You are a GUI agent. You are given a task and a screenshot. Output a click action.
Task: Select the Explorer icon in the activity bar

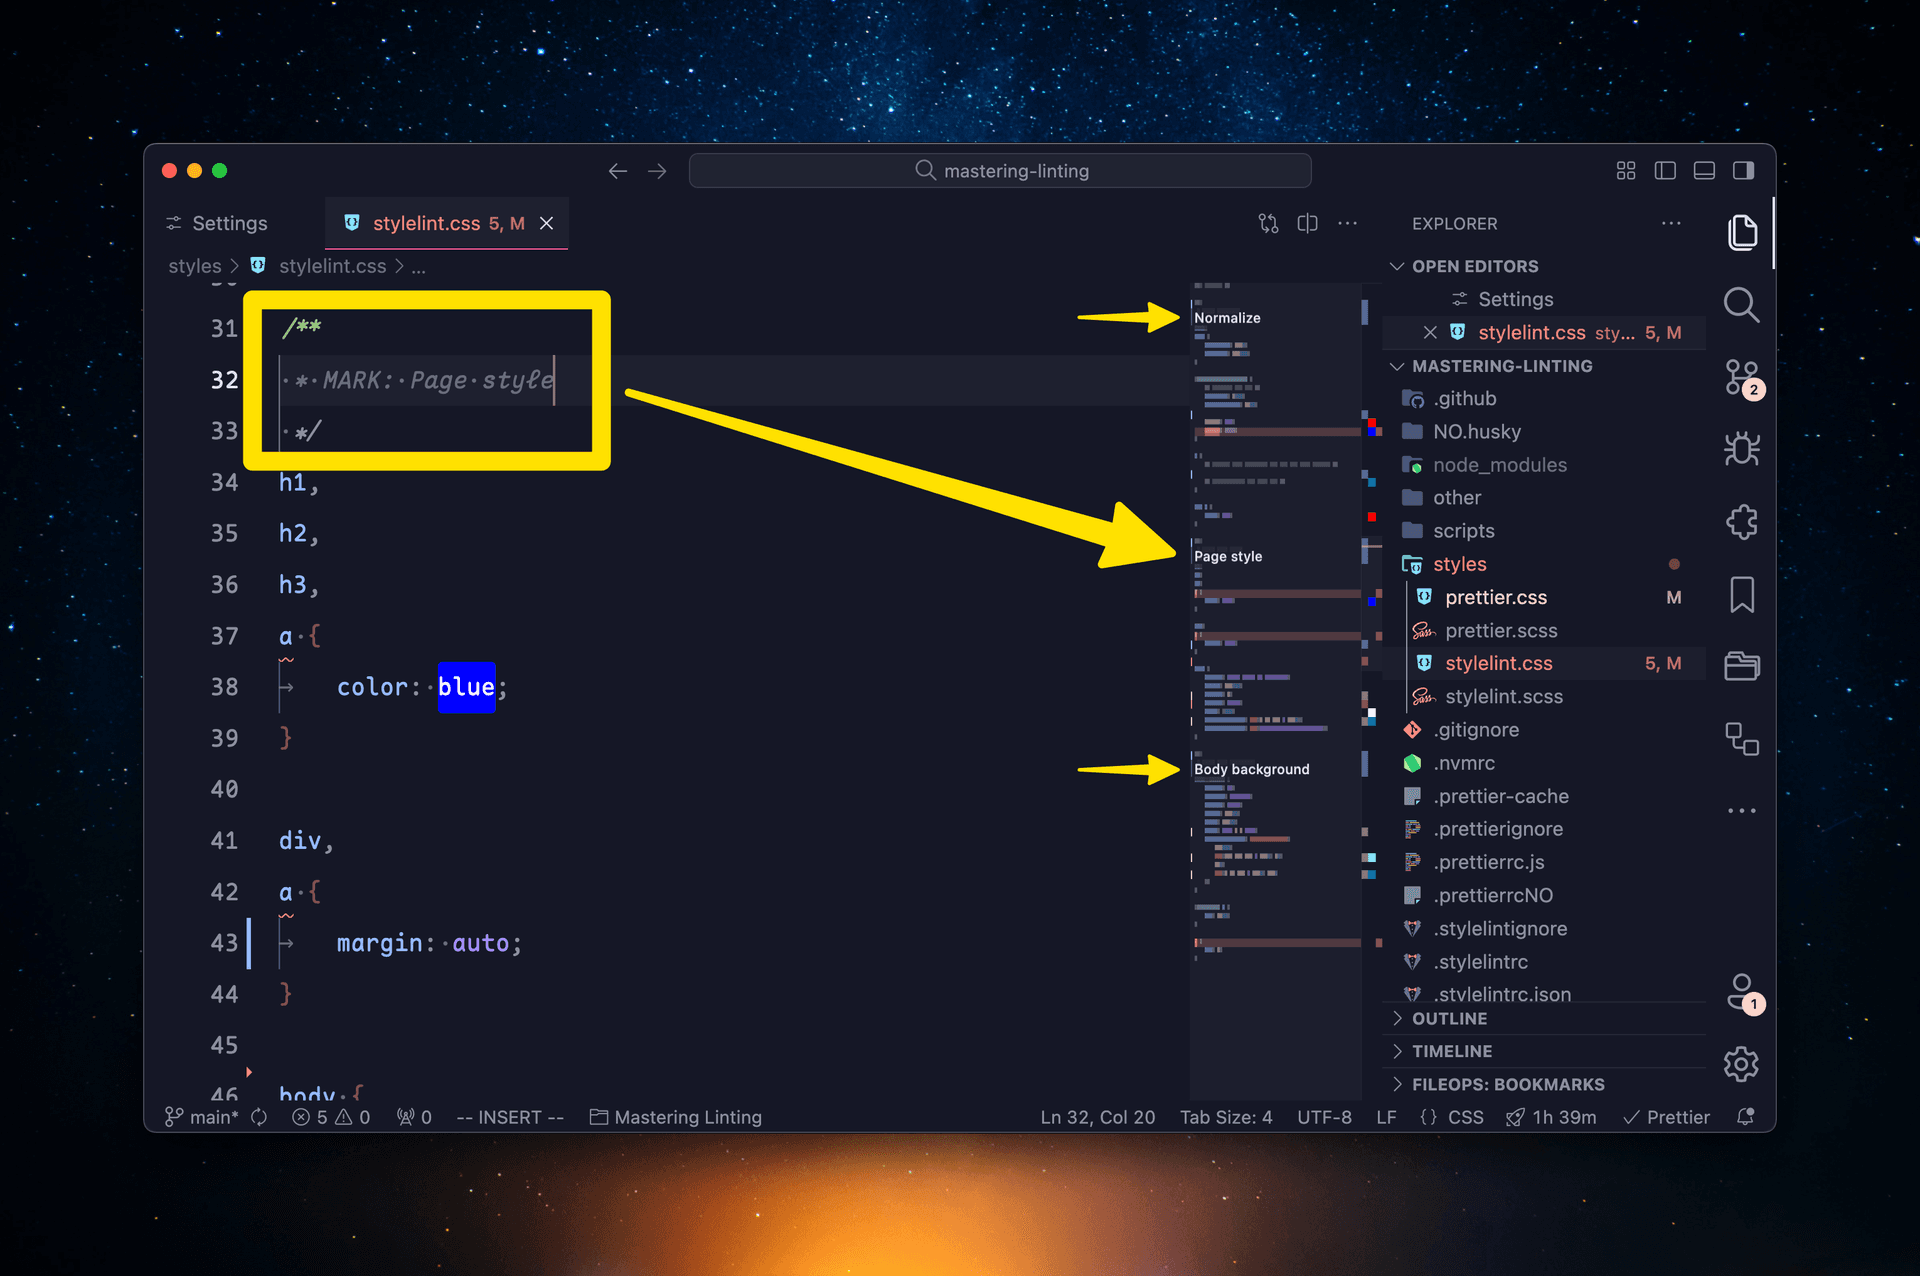coord(1742,232)
